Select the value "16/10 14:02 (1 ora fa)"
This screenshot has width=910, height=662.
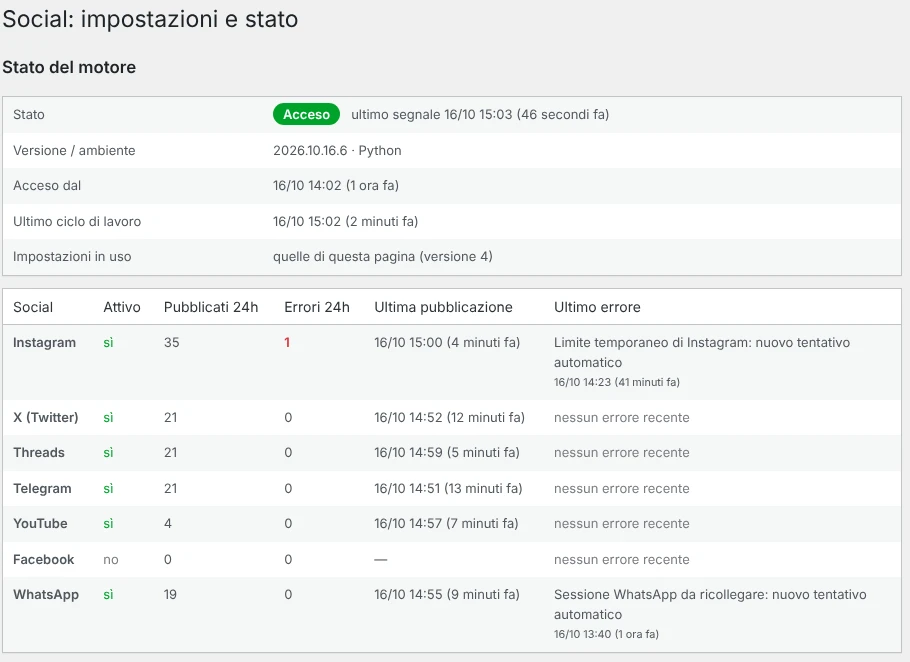[x=336, y=186]
